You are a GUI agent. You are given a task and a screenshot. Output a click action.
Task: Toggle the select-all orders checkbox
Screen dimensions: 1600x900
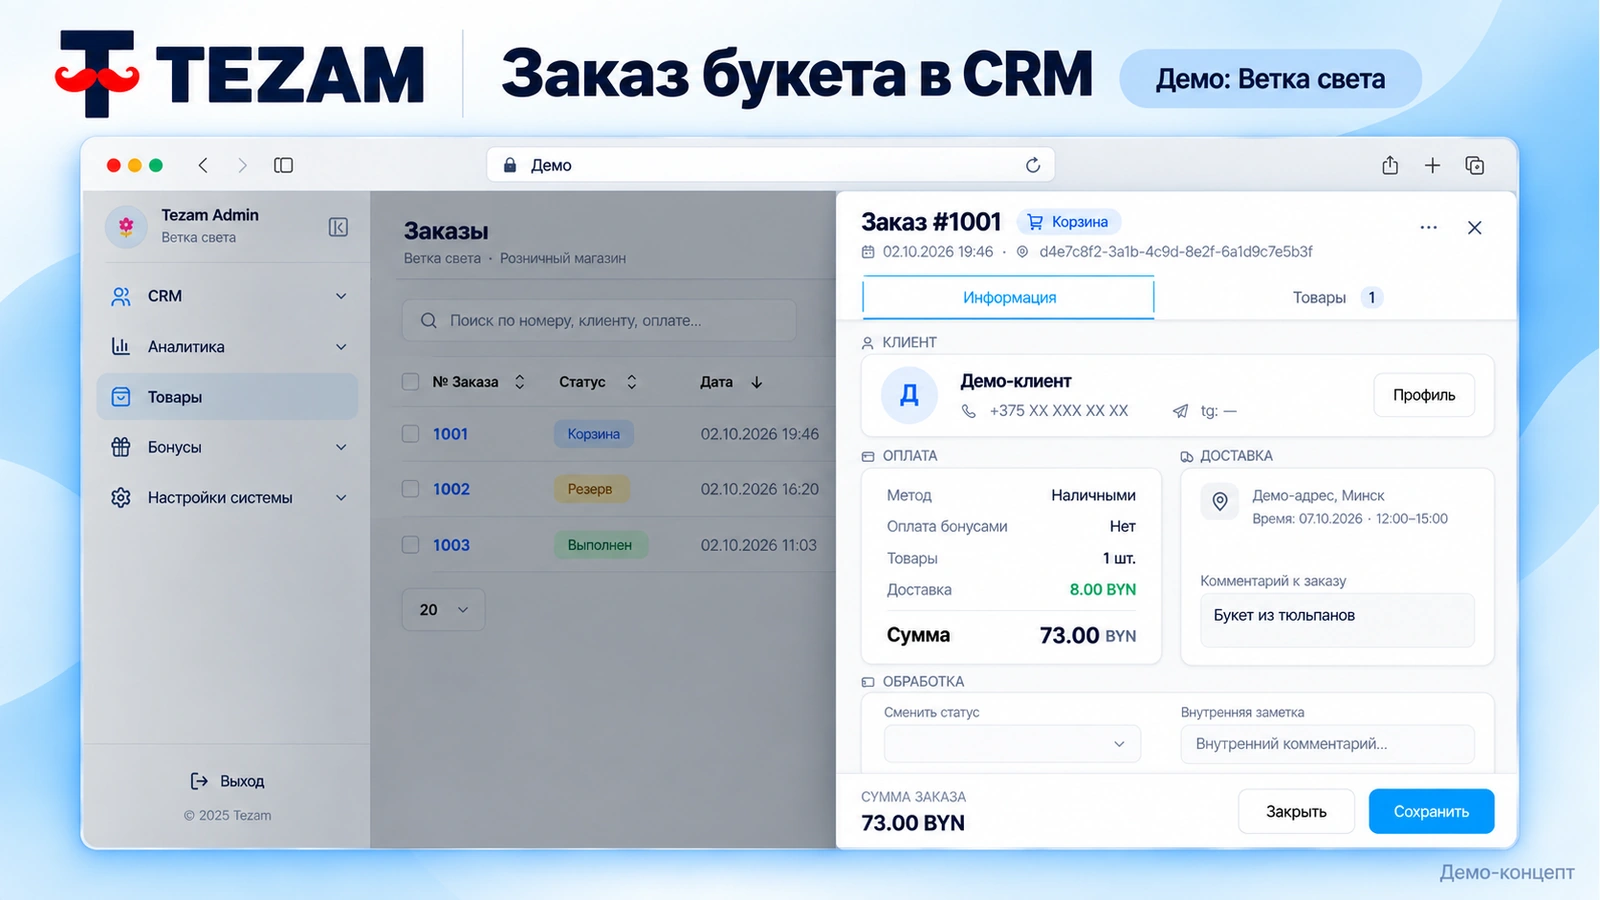[x=410, y=381]
